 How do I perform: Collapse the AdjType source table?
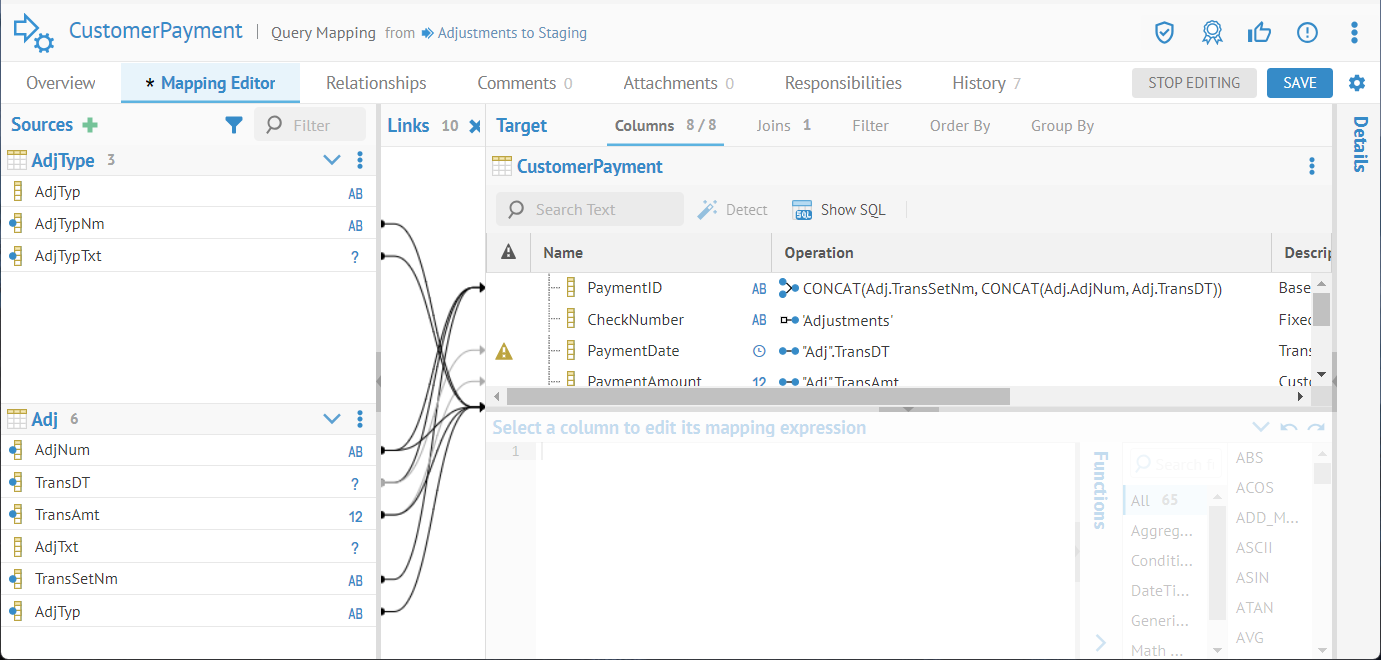pyautogui.click(x=332, y=160)
